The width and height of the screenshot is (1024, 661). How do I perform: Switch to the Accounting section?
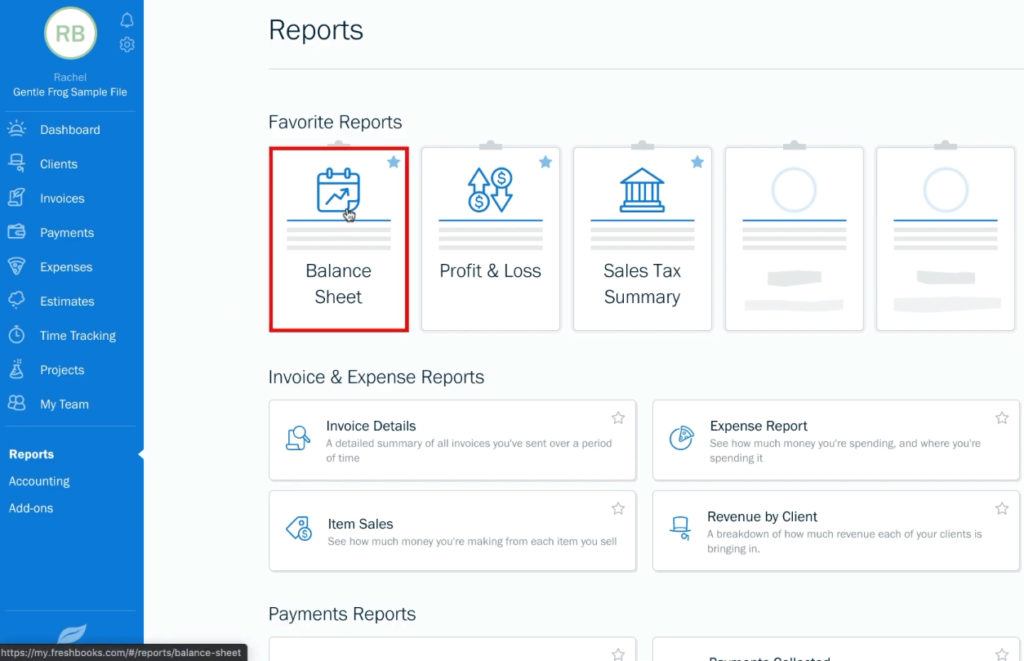40,481
